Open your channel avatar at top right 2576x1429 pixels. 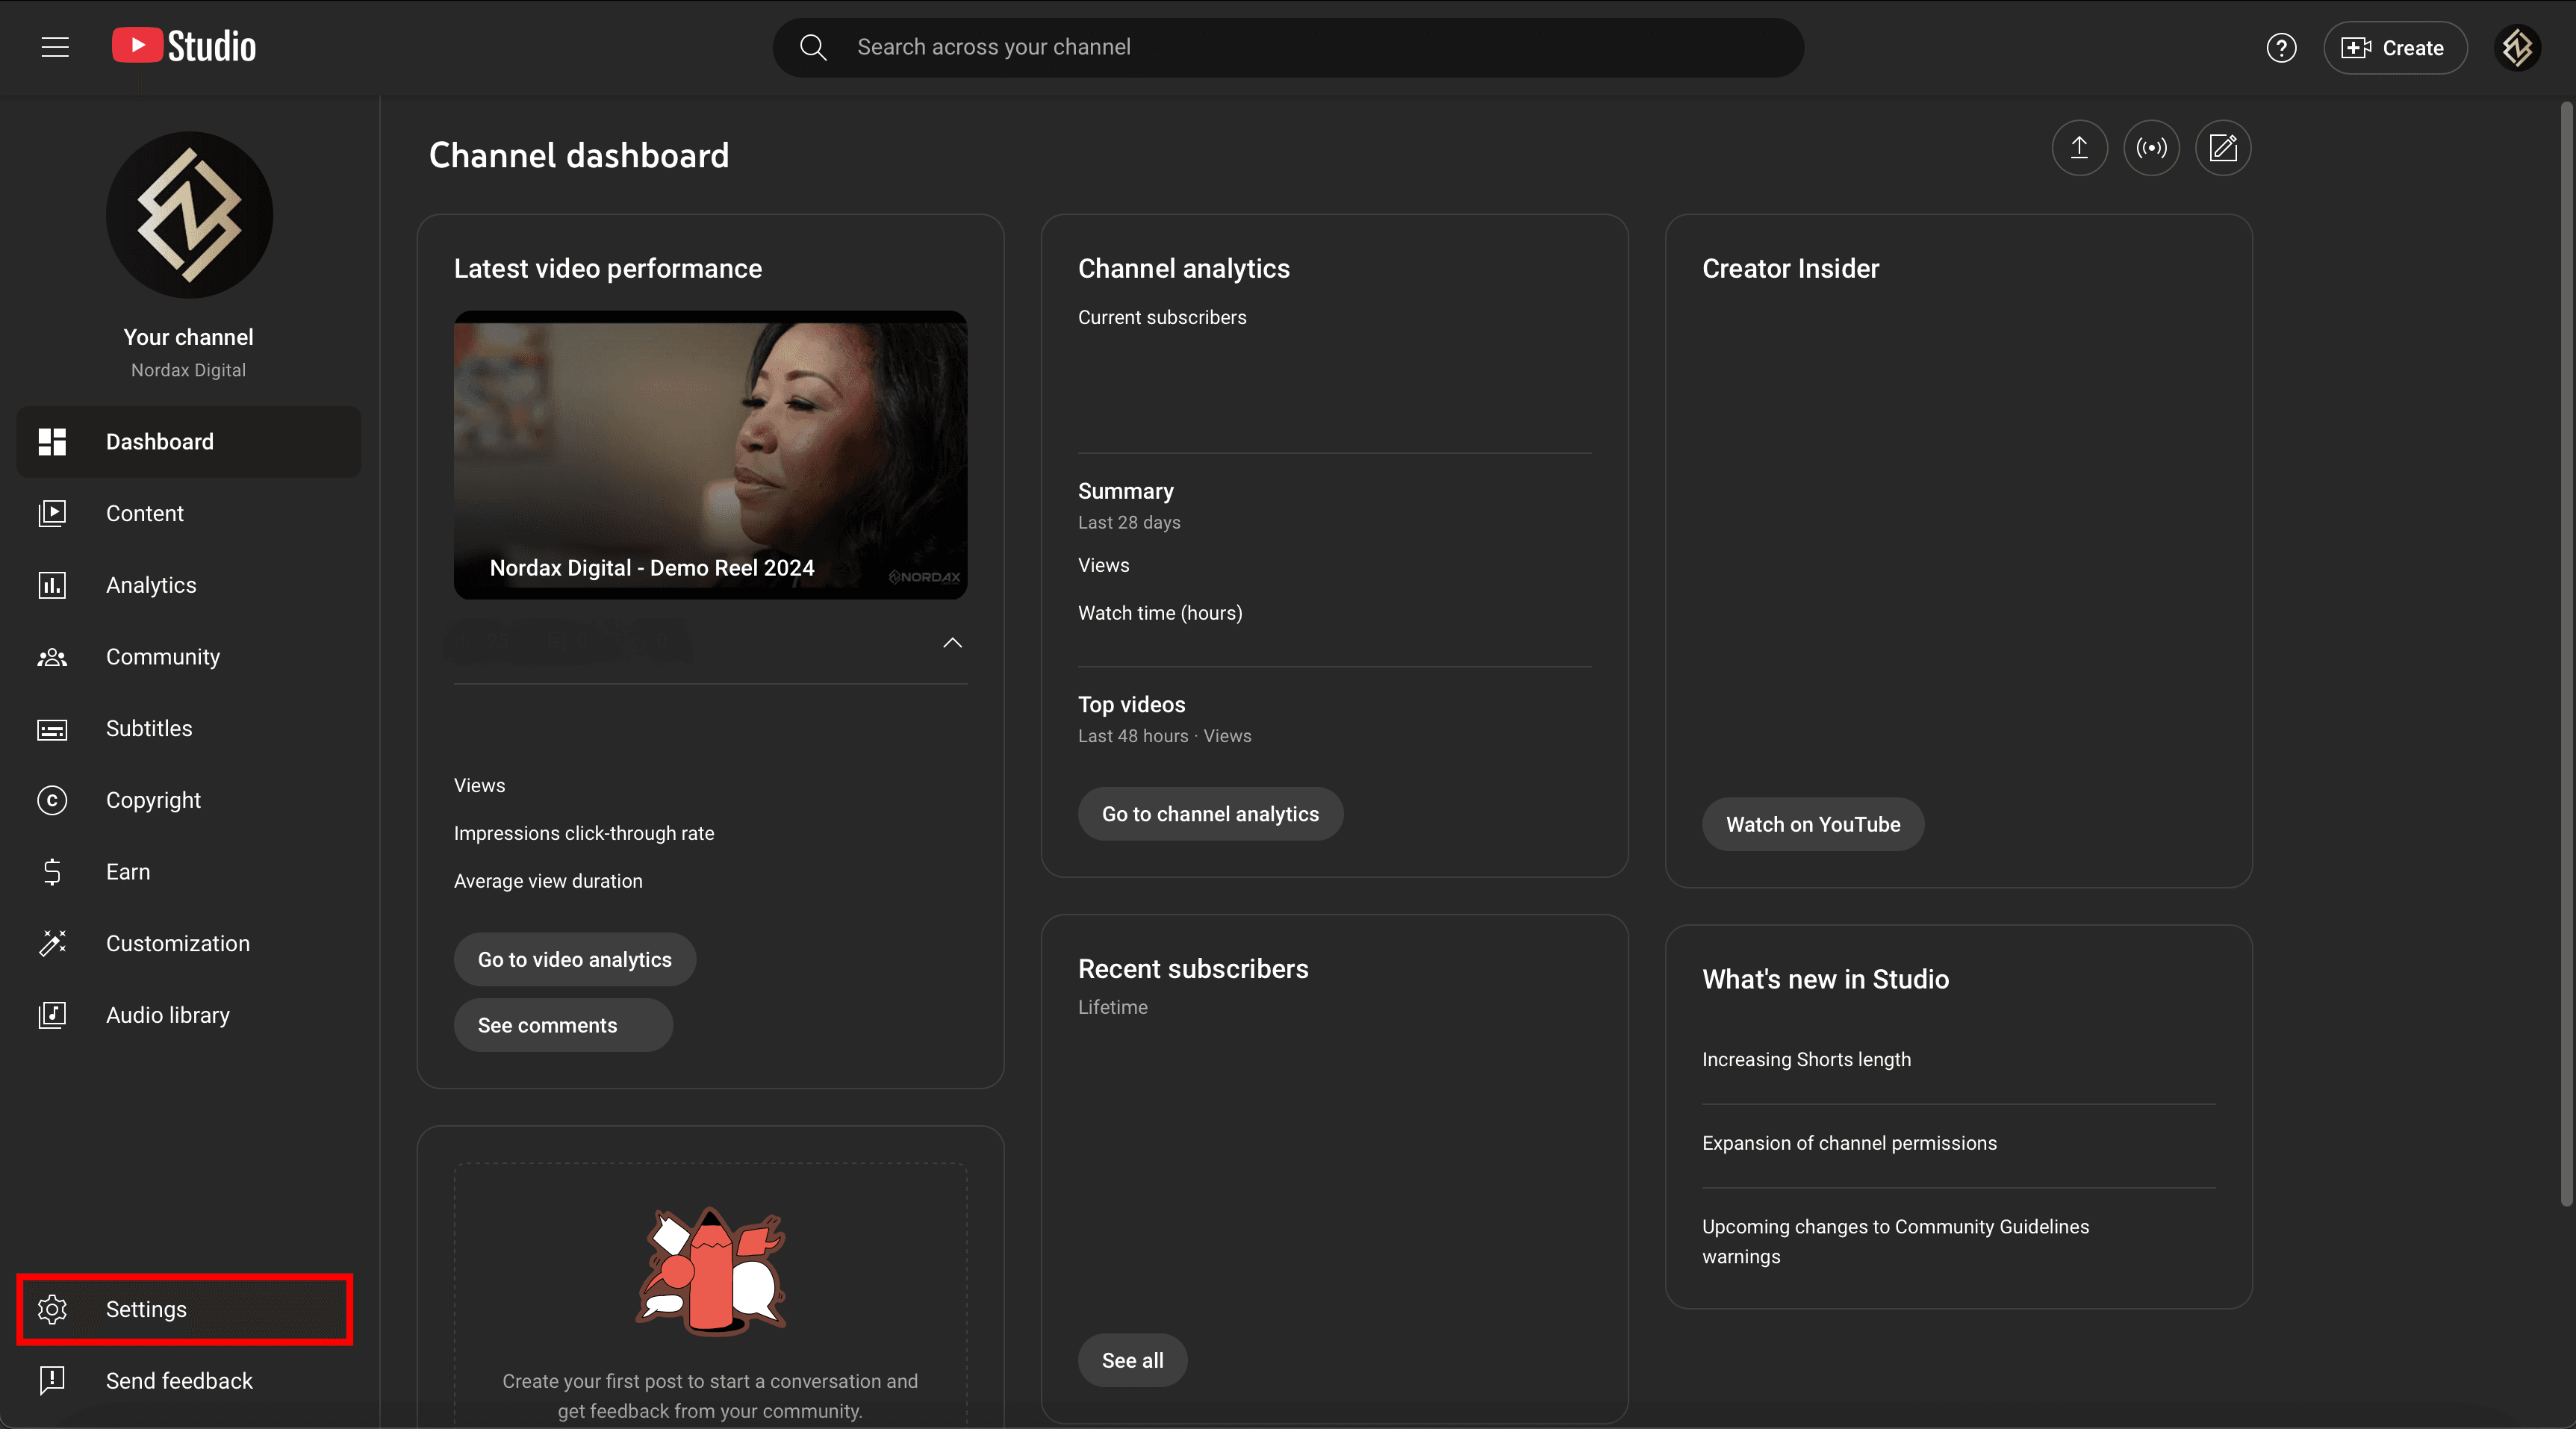[x=2518, y=47]
